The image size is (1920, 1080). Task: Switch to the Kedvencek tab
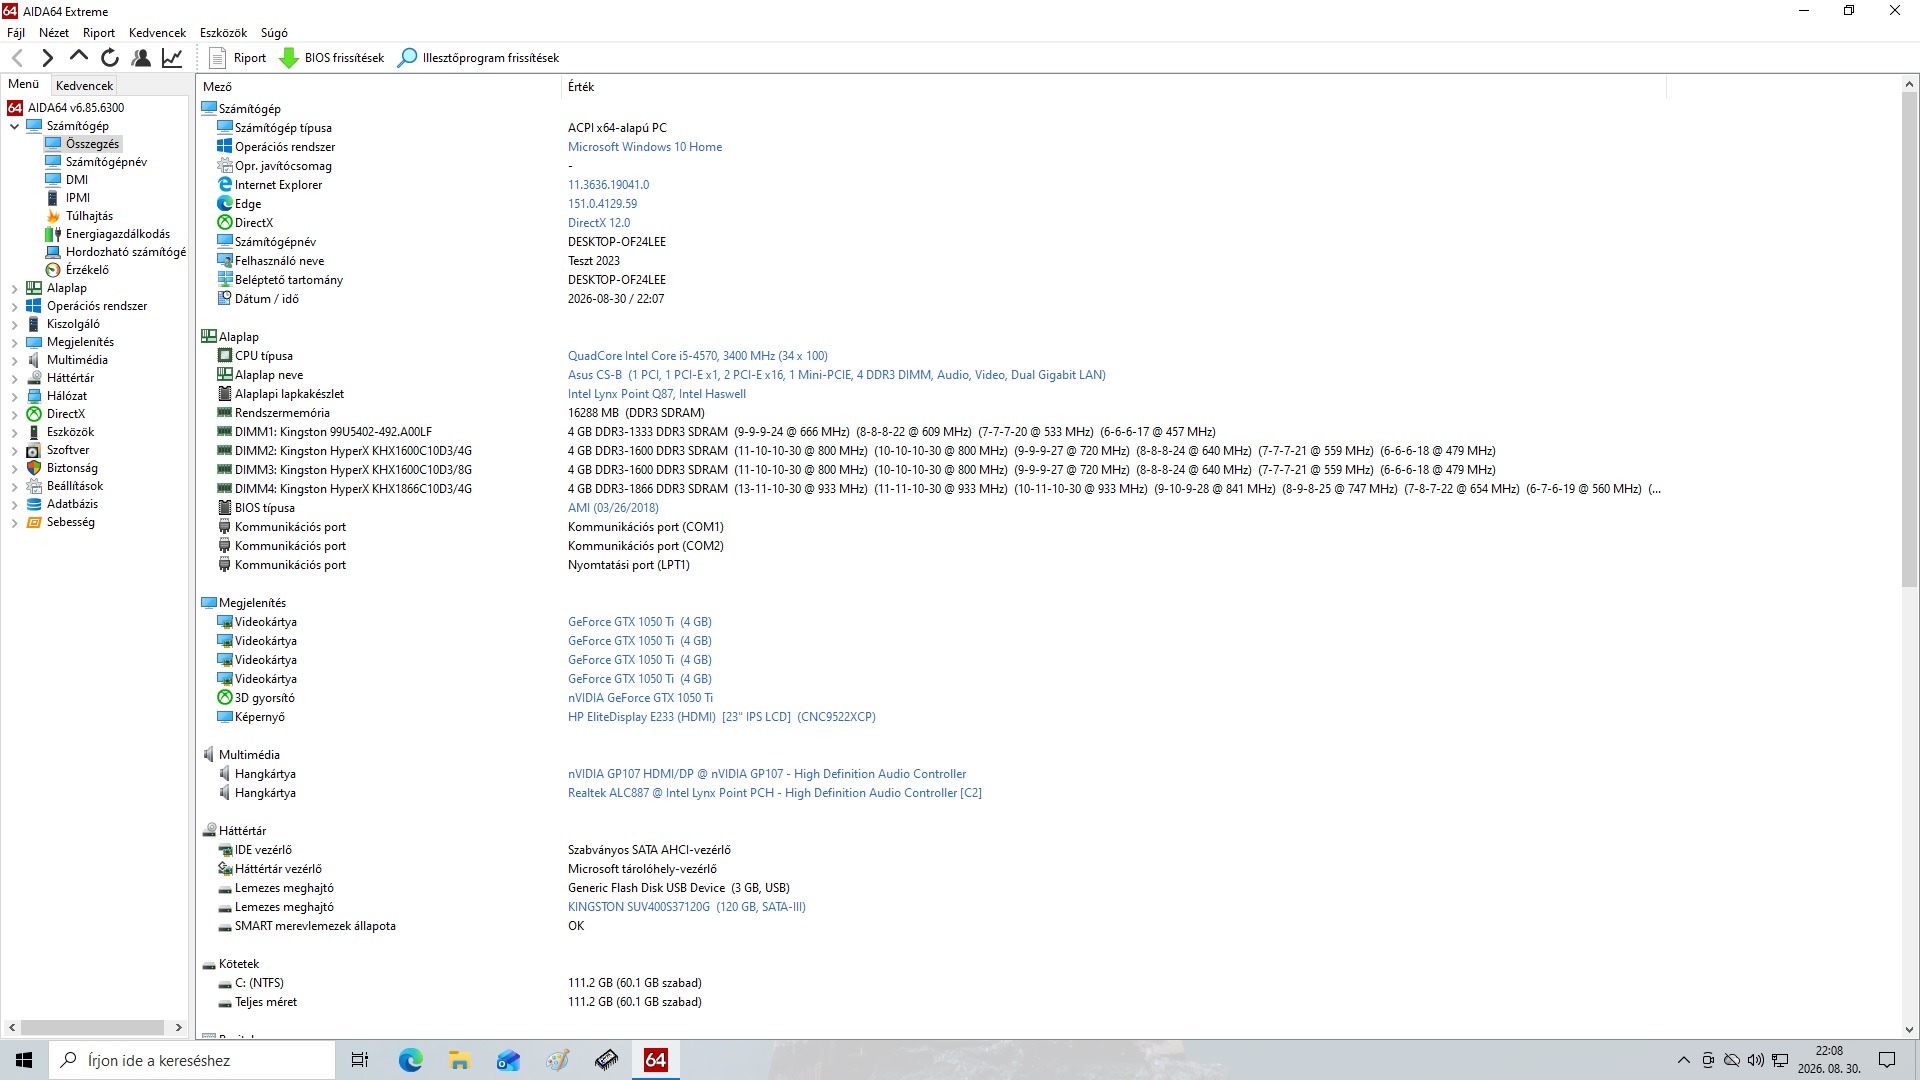pyautogui.click(x=85, y=86)
